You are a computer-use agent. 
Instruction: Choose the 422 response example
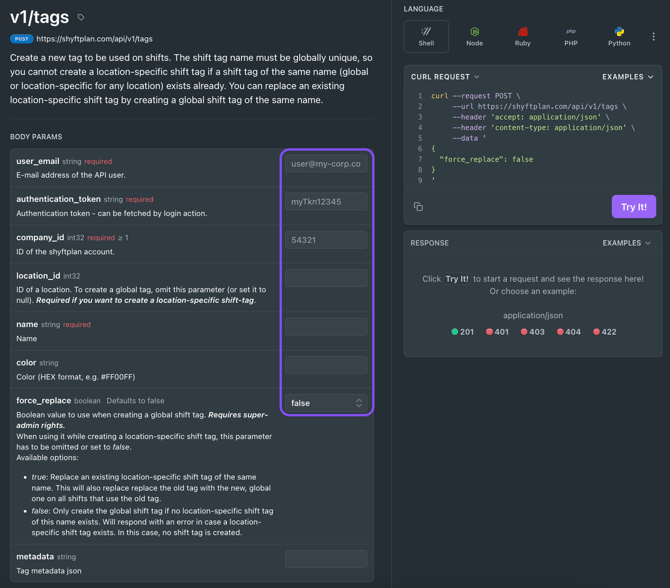click(604, 332)
